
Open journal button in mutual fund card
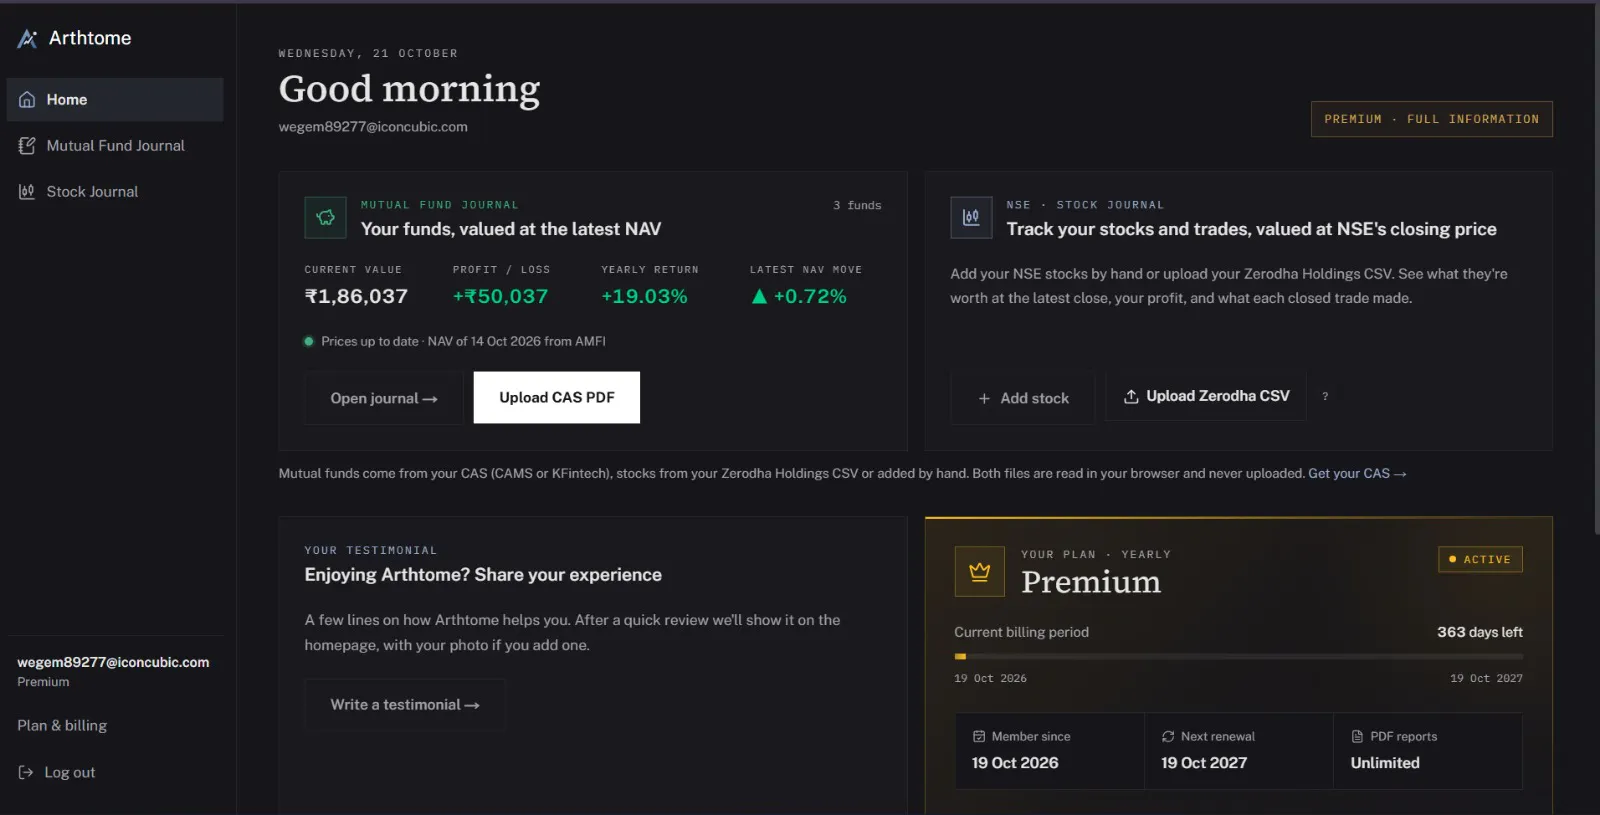[x=384, y=398]
